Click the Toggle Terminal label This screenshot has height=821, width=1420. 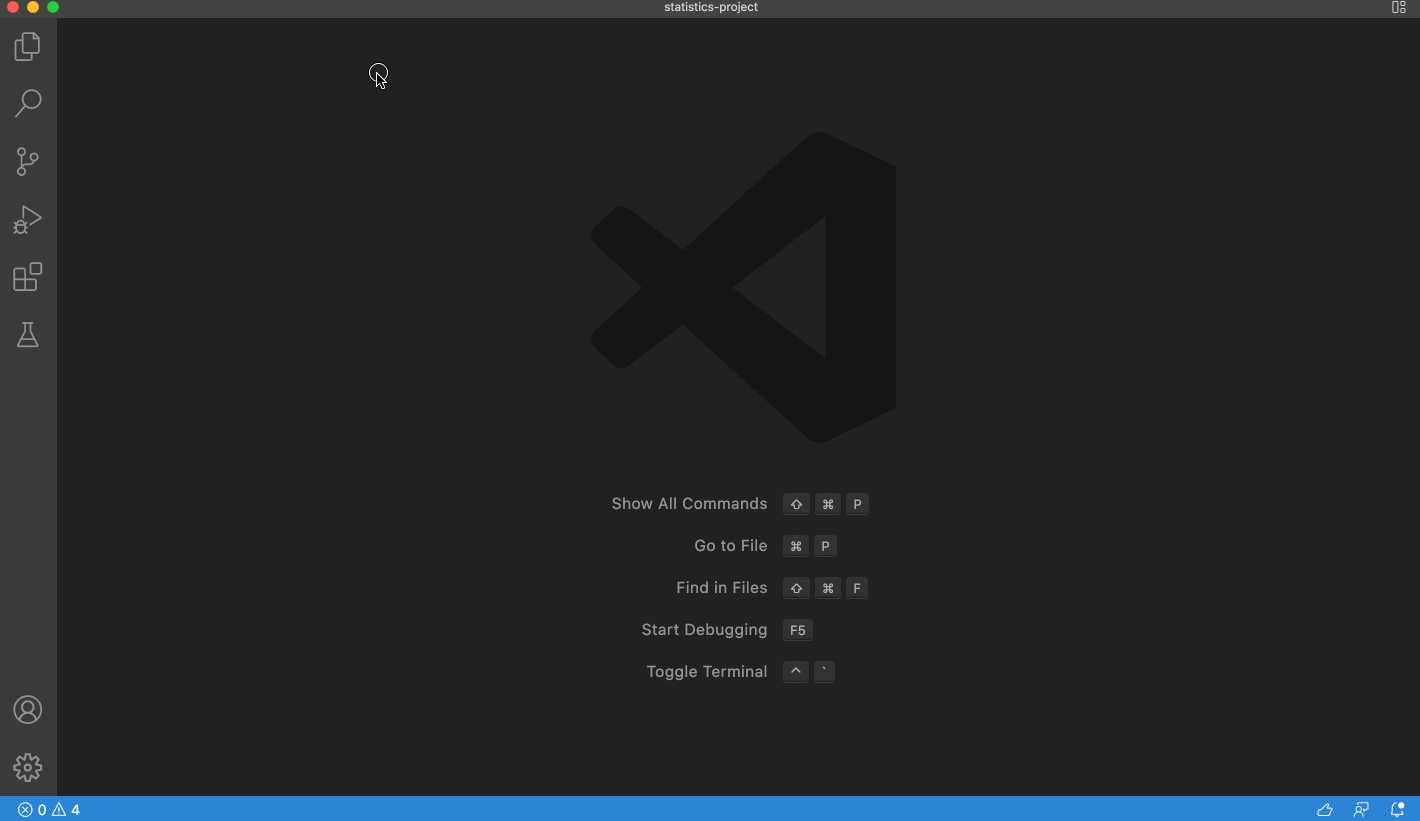706,672
